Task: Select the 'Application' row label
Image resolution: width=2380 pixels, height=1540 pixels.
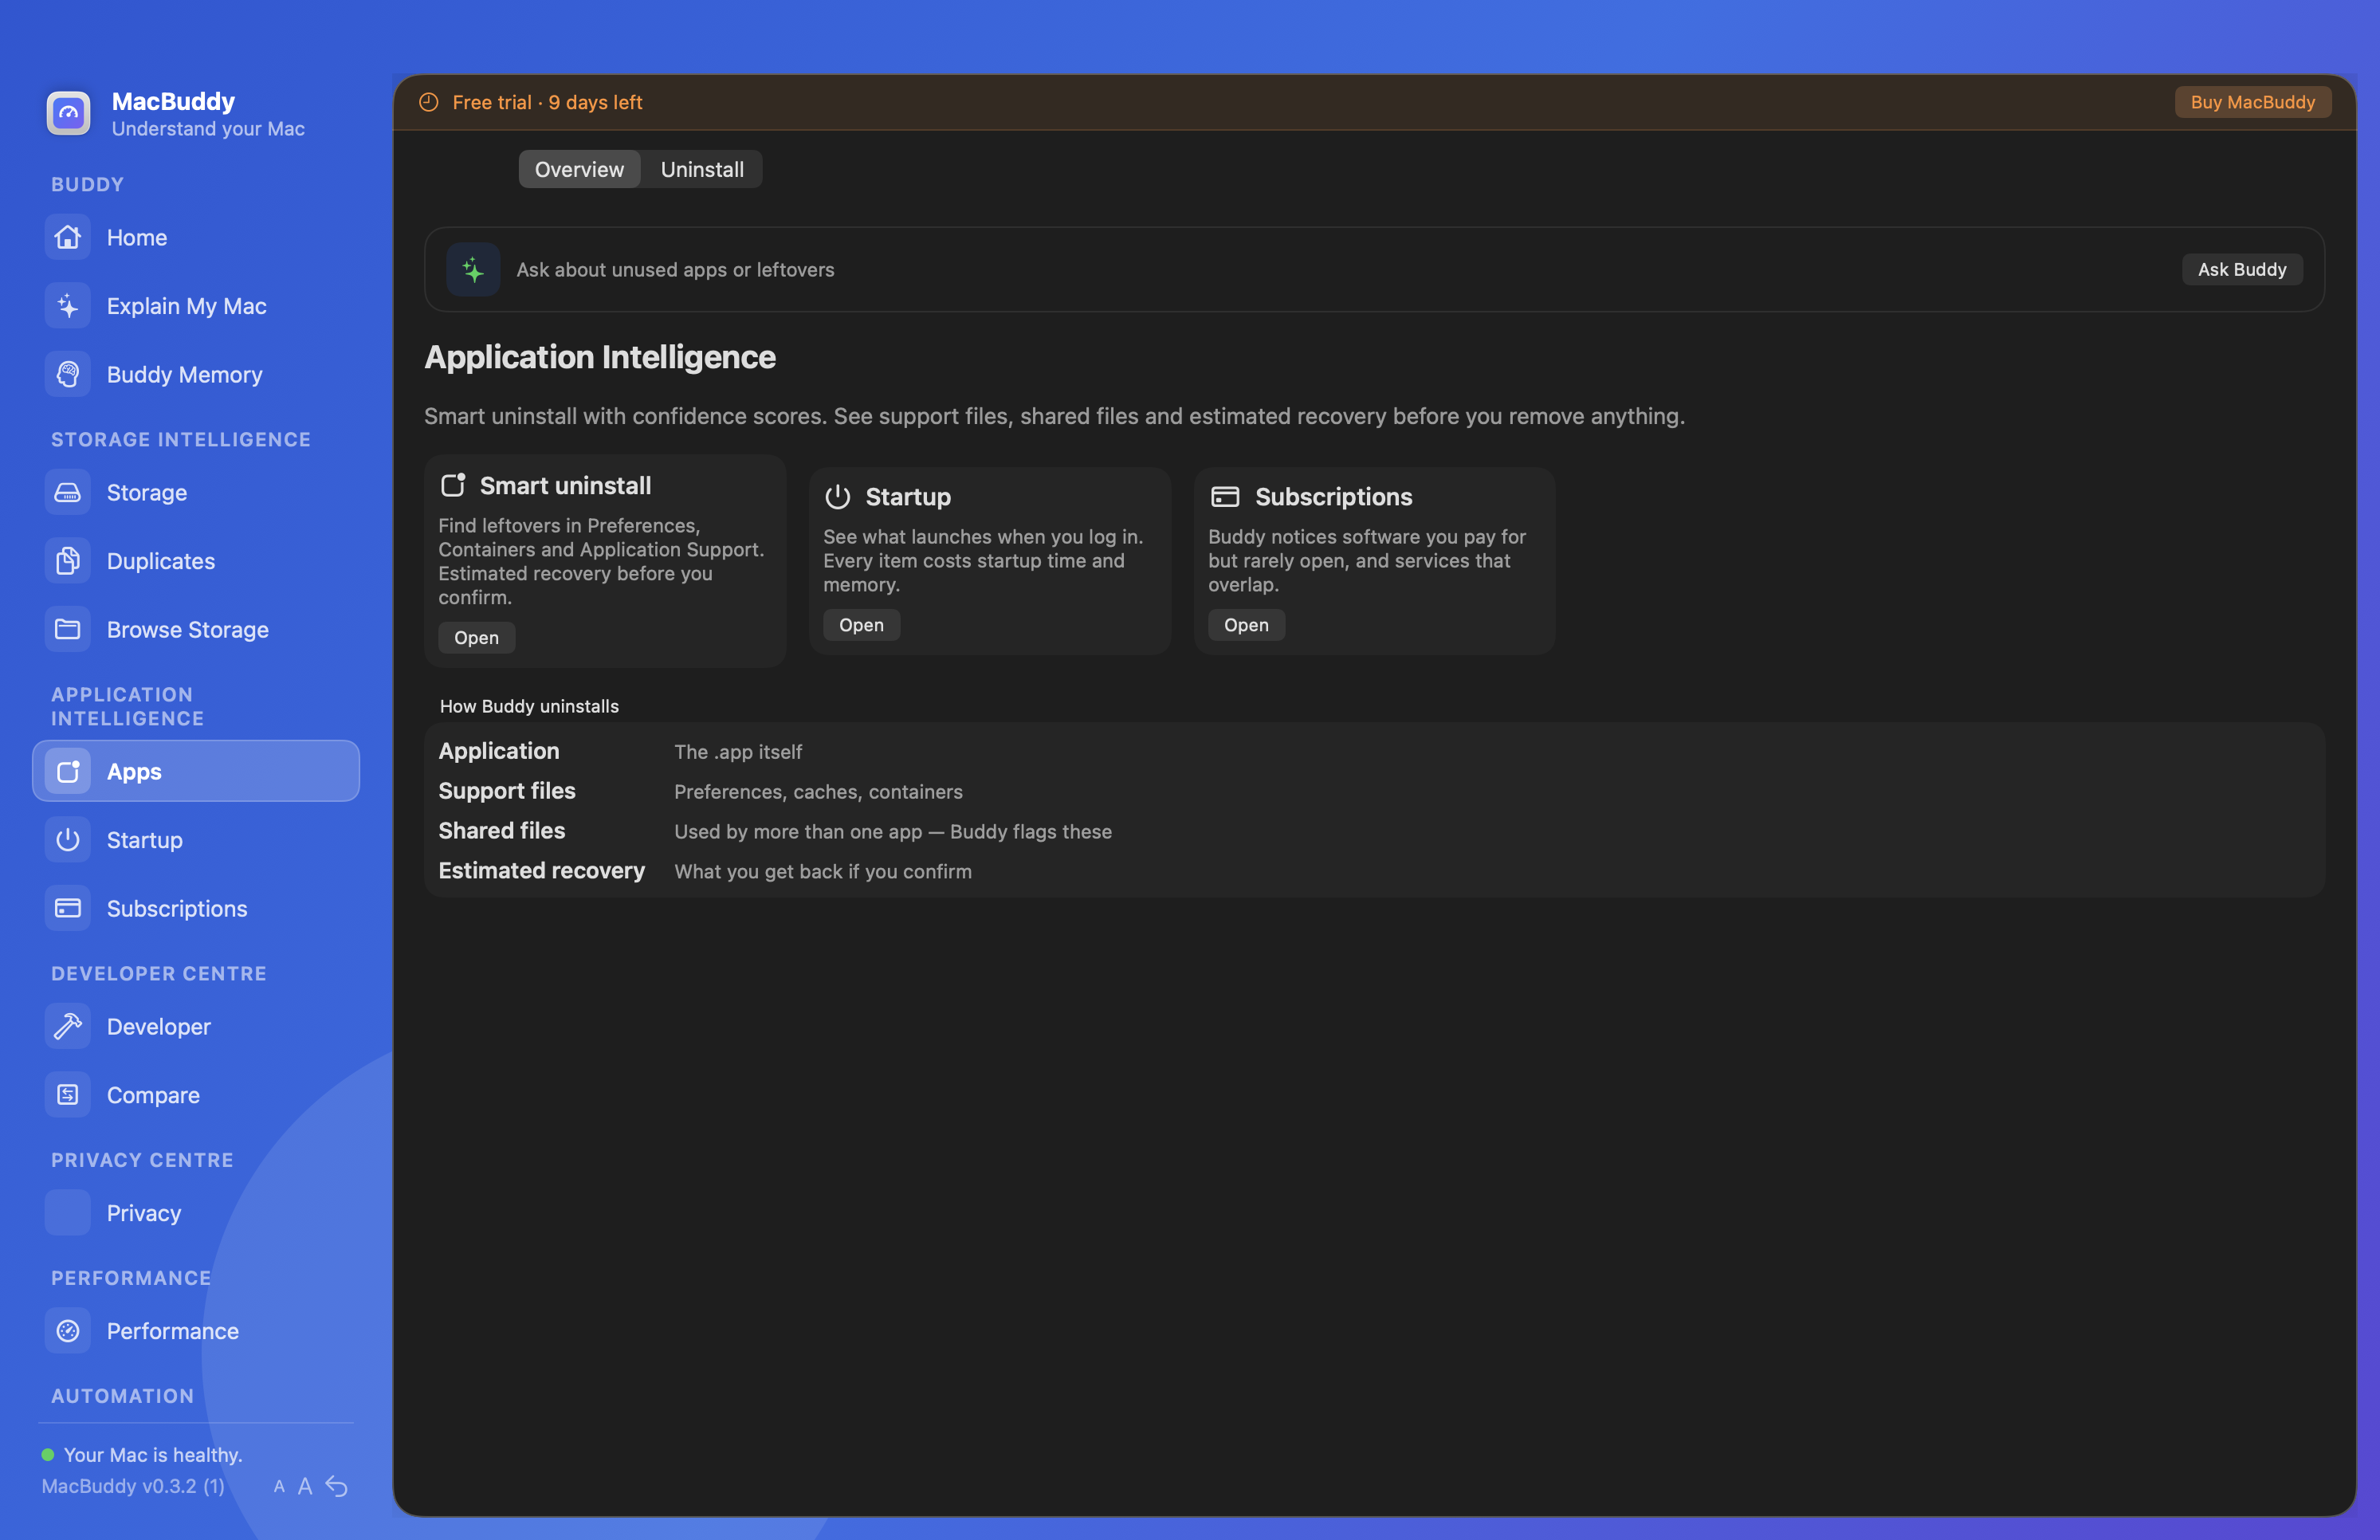Action: [499, 751]
